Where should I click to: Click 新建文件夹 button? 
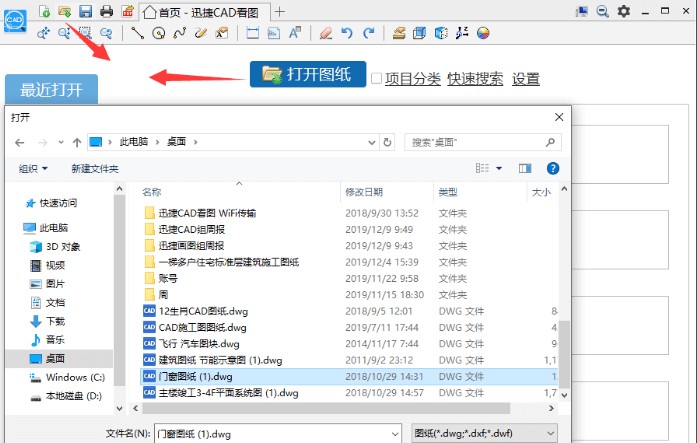click(95, 168)
